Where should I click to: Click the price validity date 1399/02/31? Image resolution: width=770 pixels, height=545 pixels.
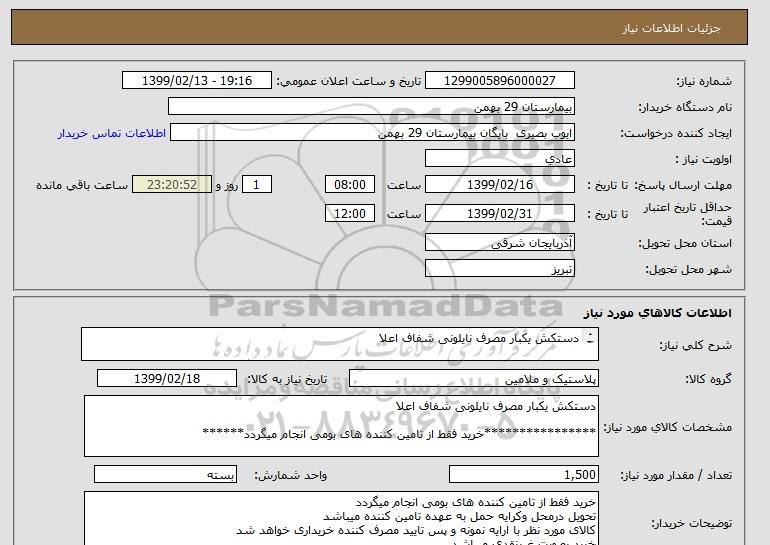[x=499, y=214]
